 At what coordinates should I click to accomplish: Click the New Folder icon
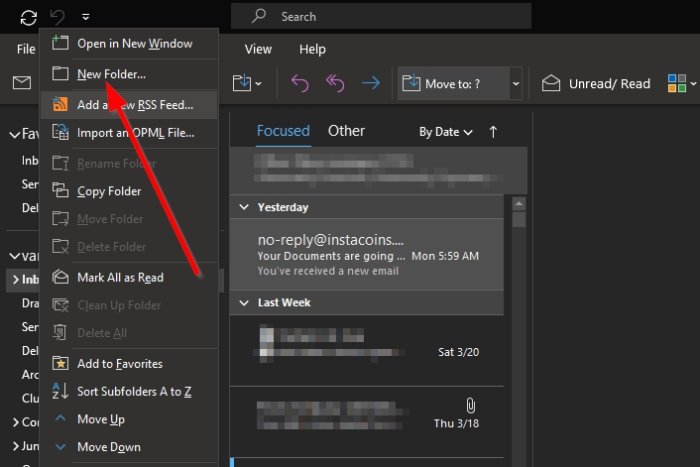point(60,73)
